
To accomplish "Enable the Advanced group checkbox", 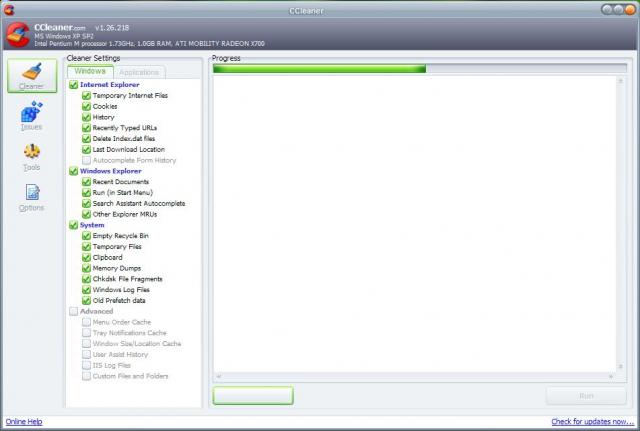I will 73,311.
